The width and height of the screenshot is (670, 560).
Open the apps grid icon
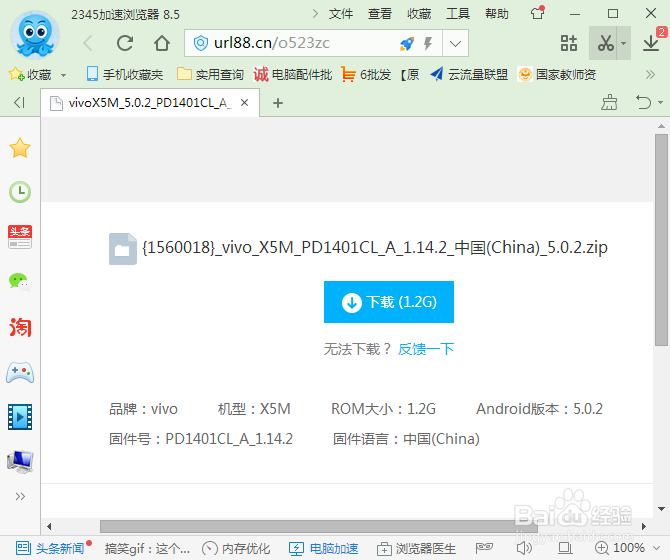tap(569, 43)
